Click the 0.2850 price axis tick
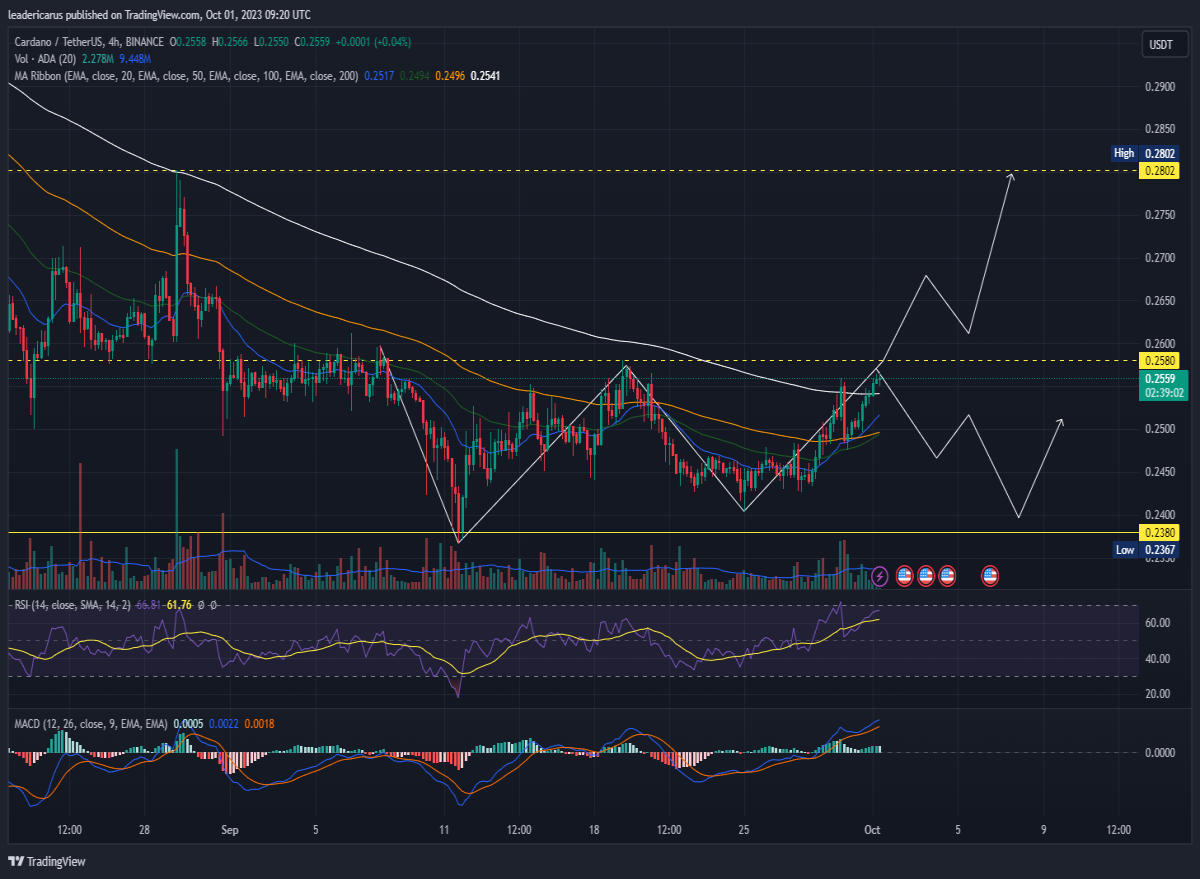 pos(1160,129)
